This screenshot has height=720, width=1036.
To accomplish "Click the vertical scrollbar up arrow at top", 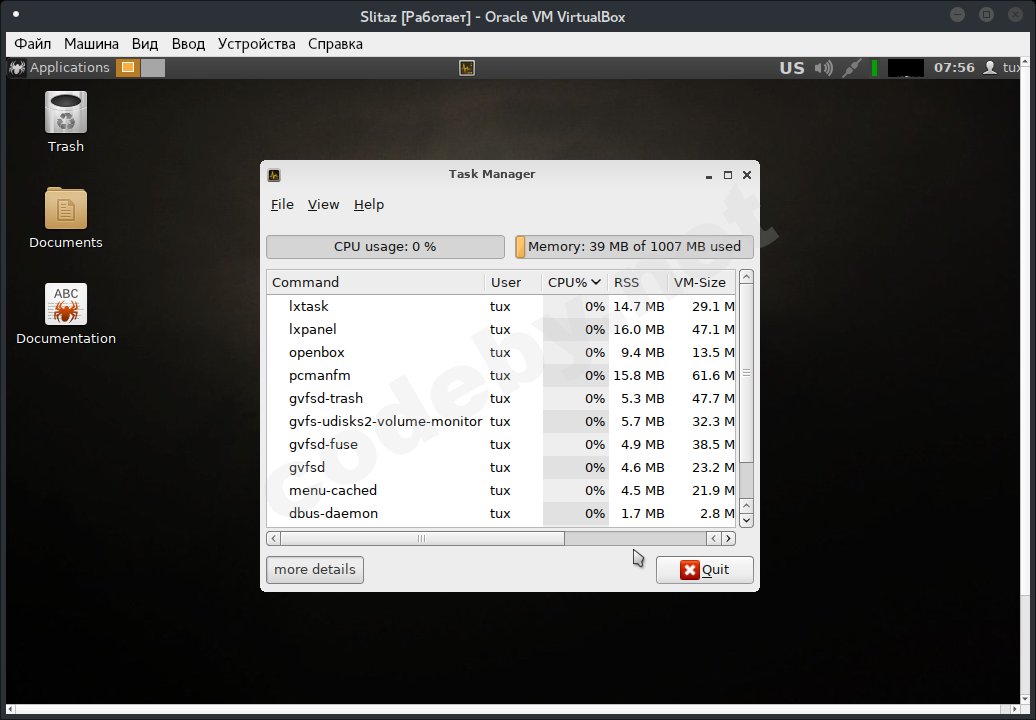I will [746, 277].
